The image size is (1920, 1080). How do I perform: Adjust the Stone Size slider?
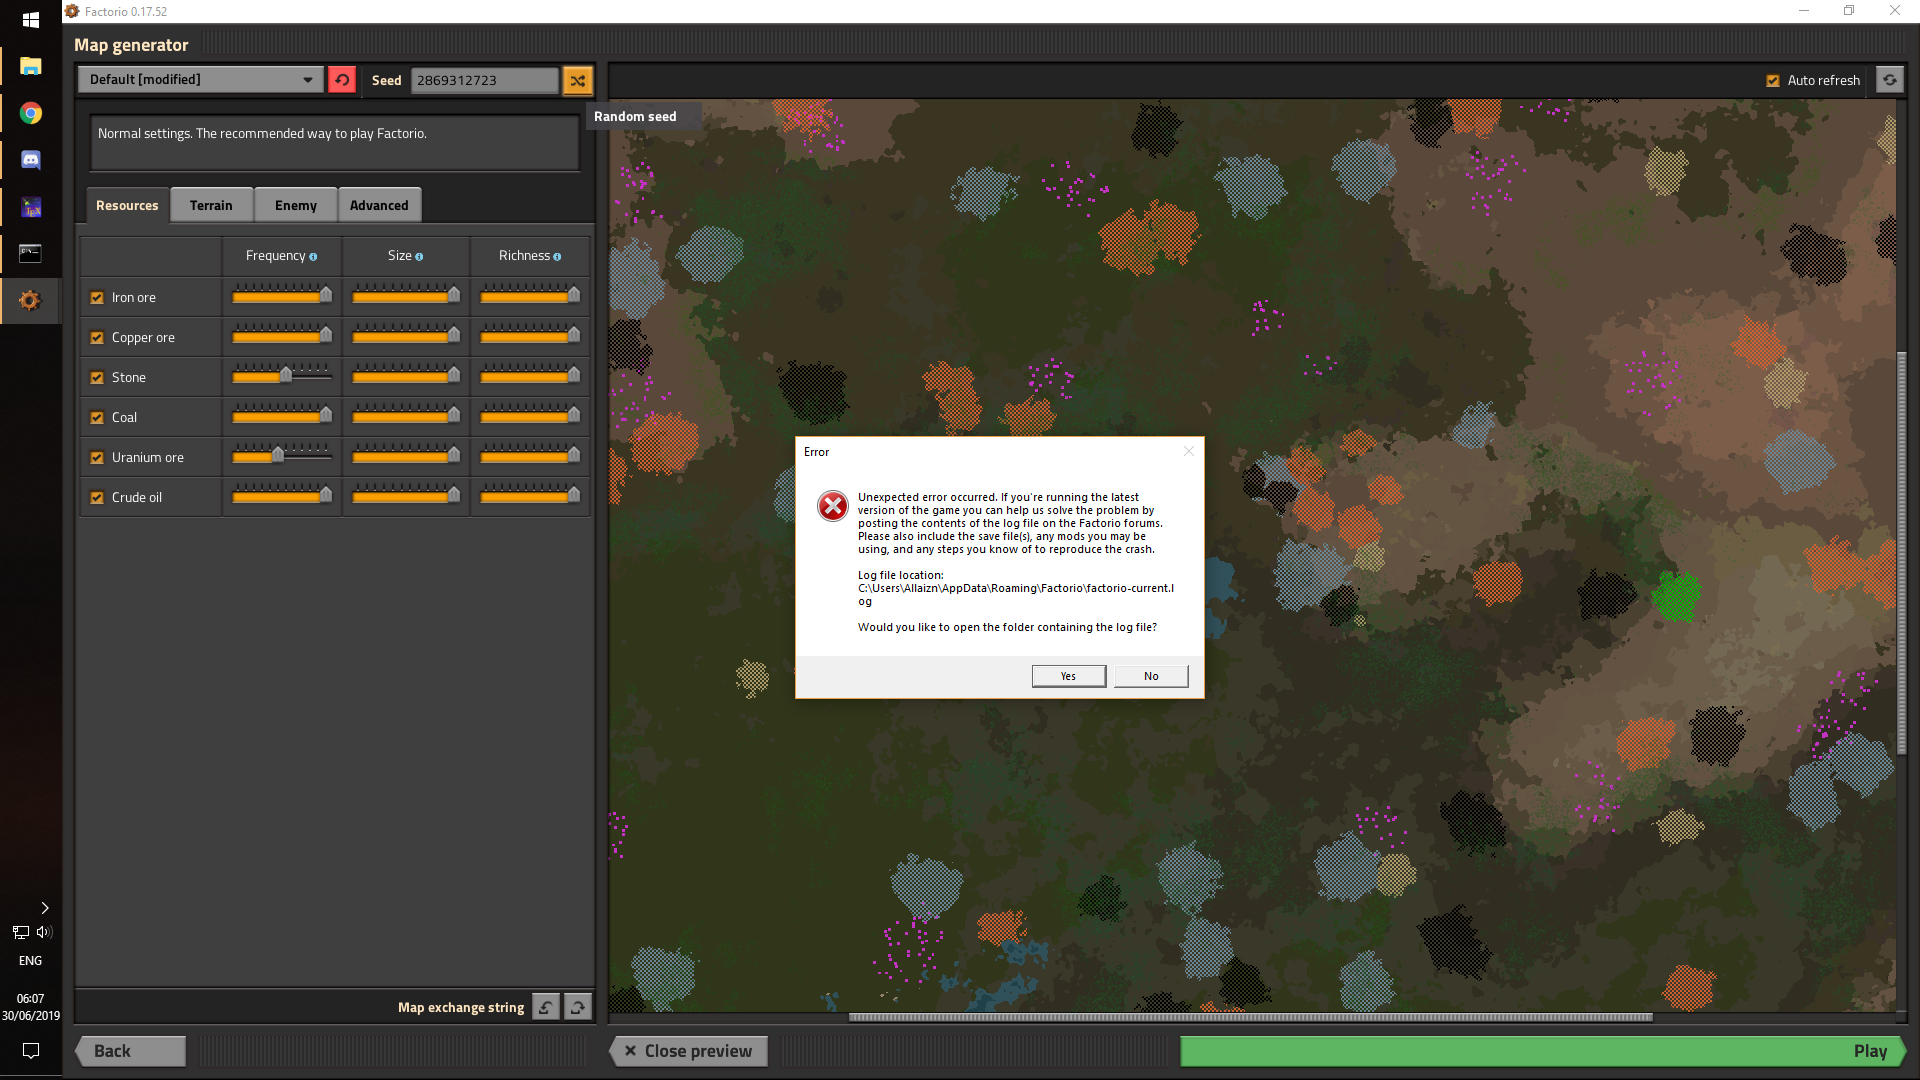406,375
